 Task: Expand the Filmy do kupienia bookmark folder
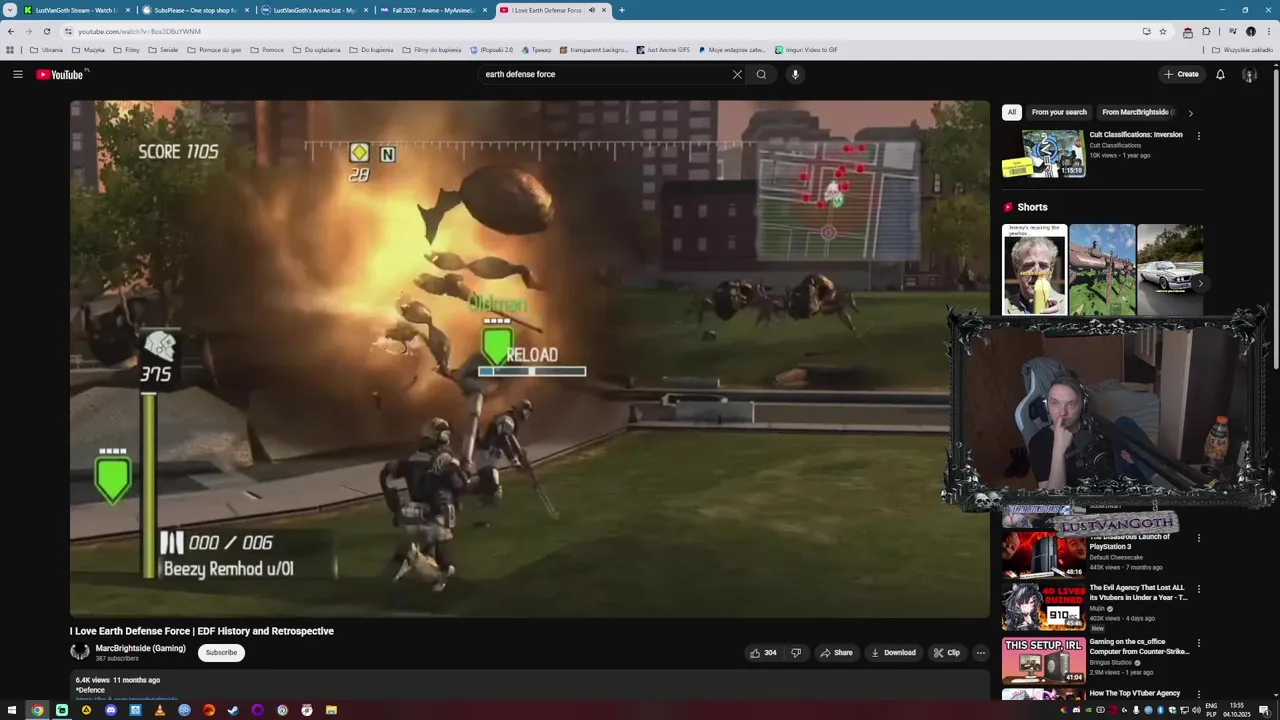(x=431, y=49)
